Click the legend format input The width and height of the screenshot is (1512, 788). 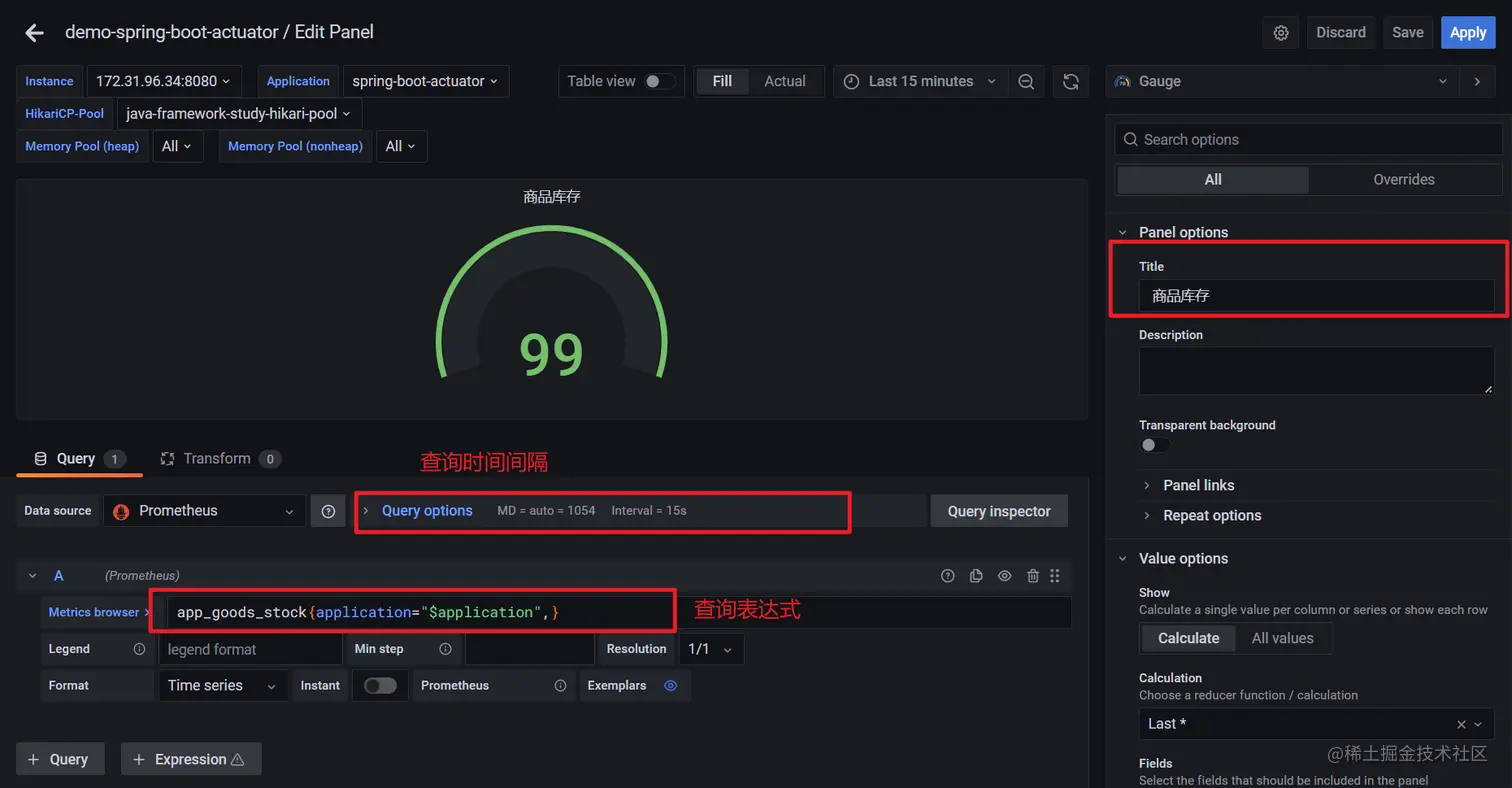coord(250,649)
